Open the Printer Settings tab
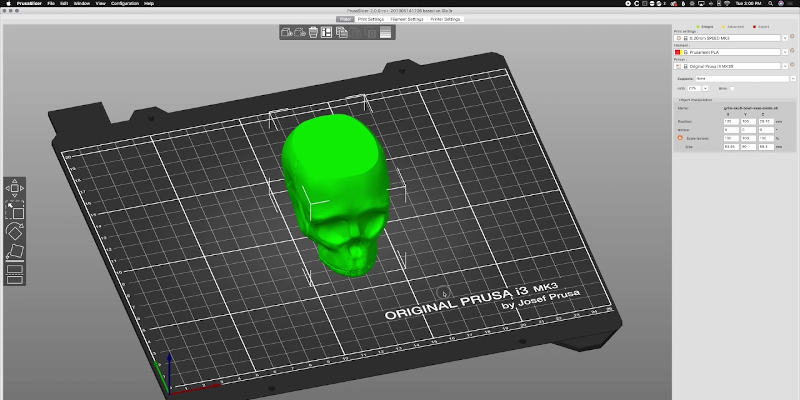The width and height of the screenshot is (800, 400). (x=445, y=19)
